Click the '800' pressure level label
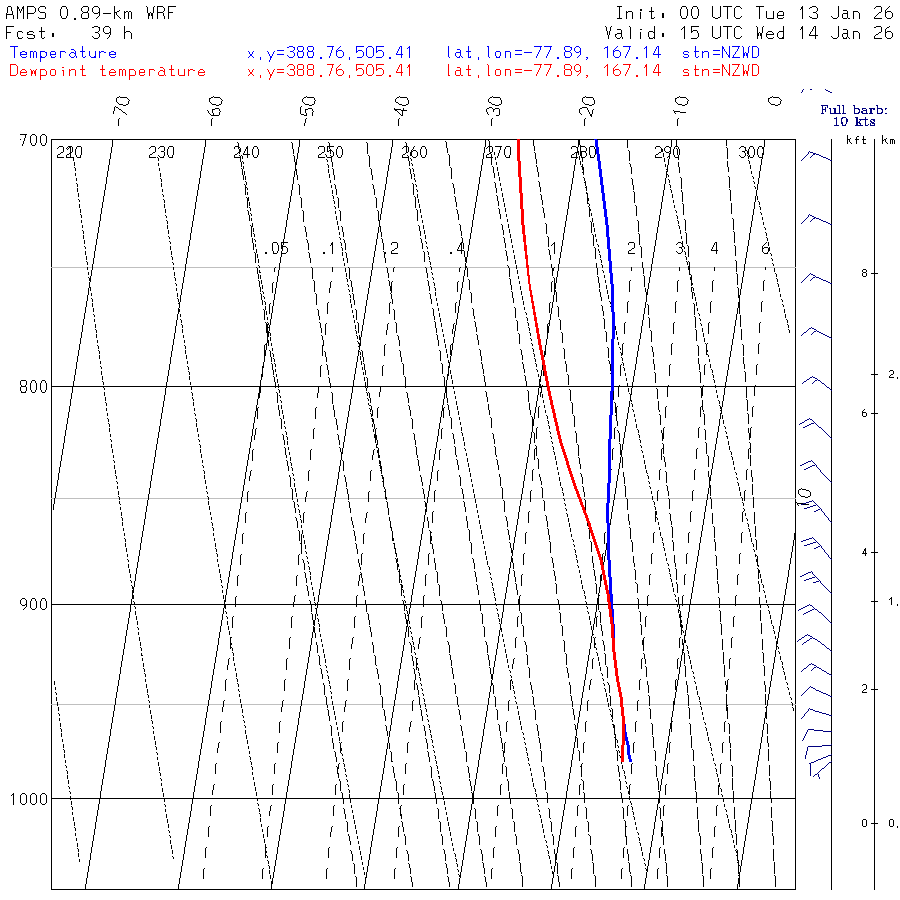Viewport: 900px width, 900px height. click(x=33, y=387)
